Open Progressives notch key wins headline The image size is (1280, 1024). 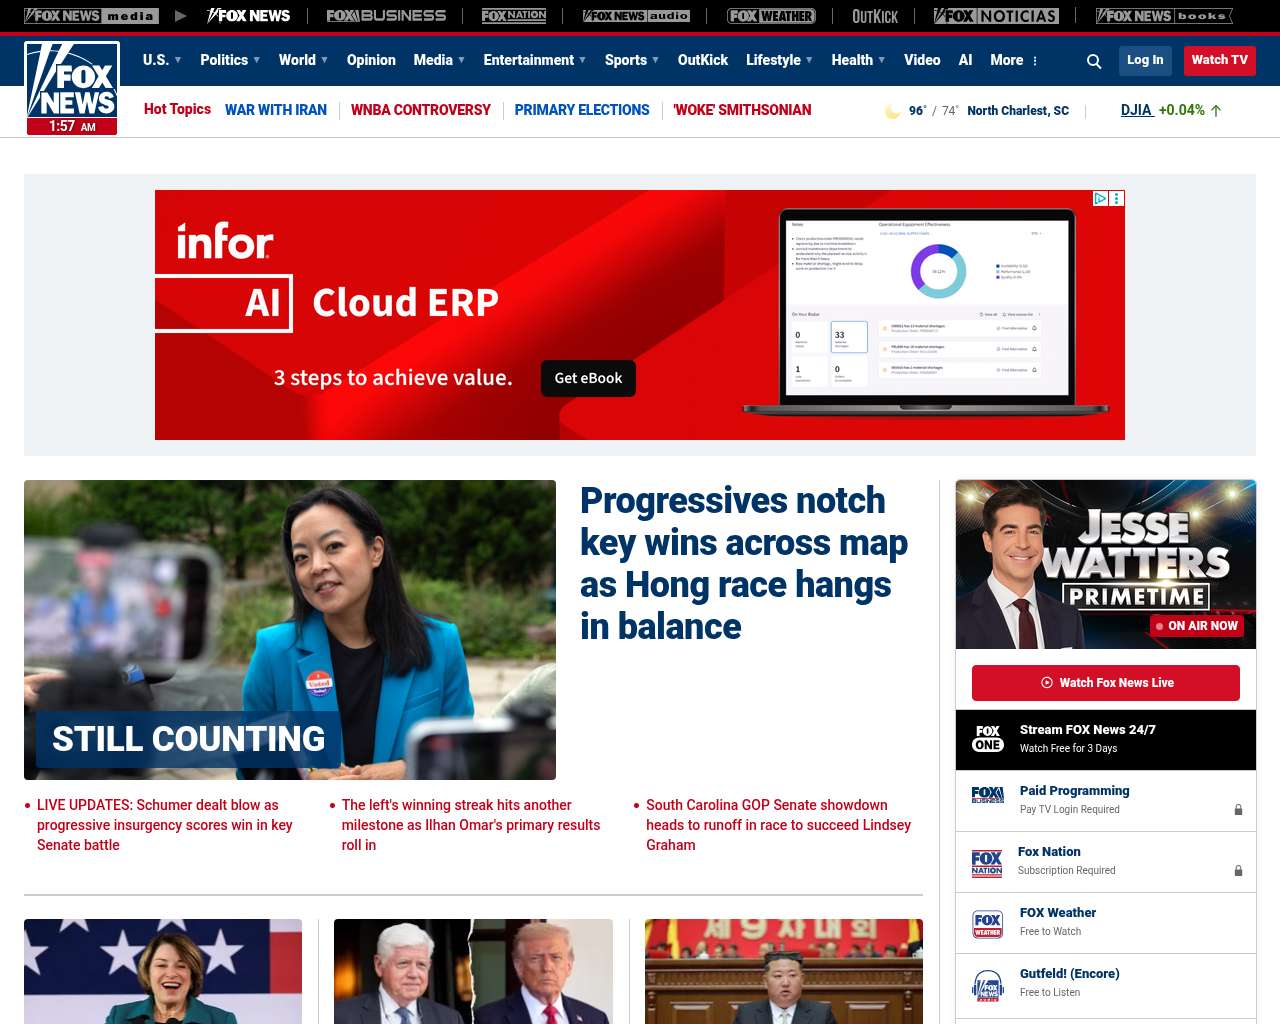click(x=744, y=563)
